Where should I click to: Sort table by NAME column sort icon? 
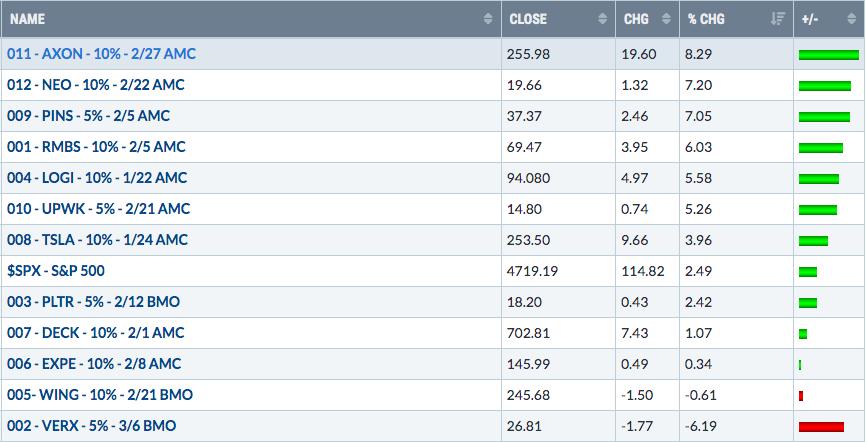pyautogui.click(x=488, y=19)
